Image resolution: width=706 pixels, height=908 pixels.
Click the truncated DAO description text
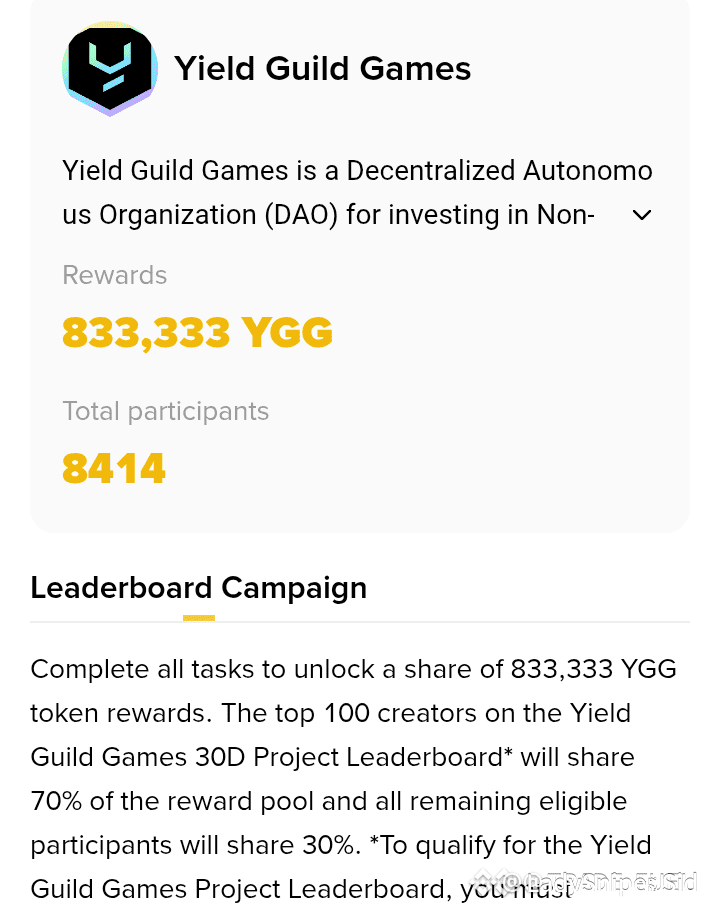[x=328, y=215]
